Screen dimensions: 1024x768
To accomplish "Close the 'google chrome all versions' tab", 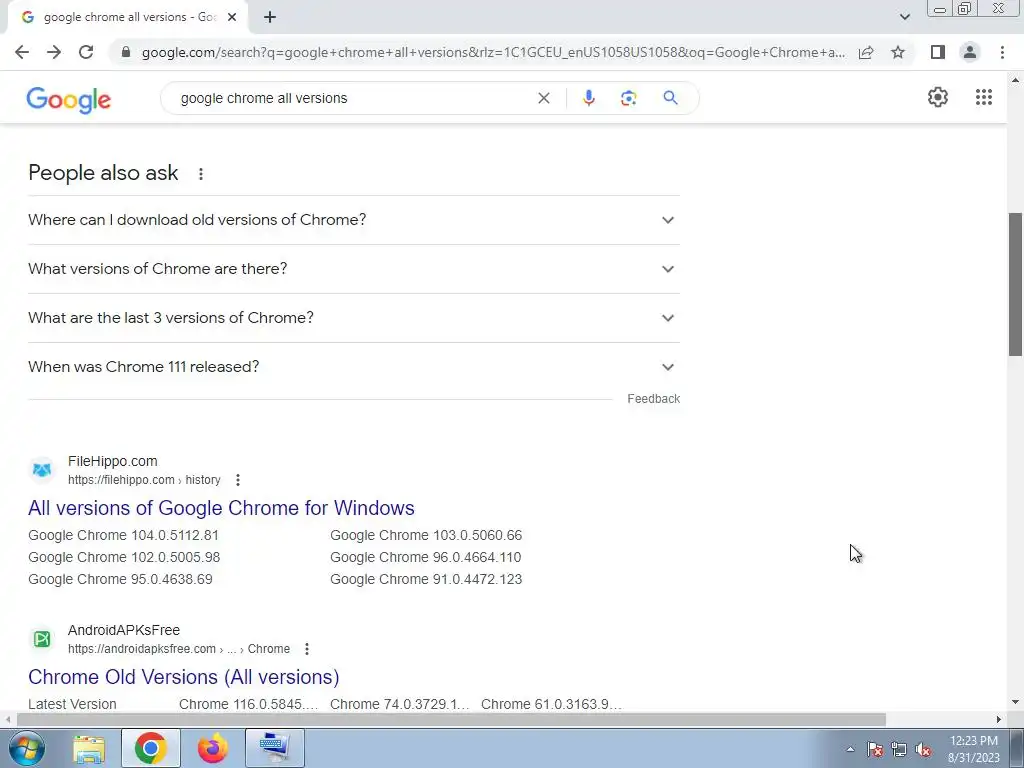I will 232,17.
